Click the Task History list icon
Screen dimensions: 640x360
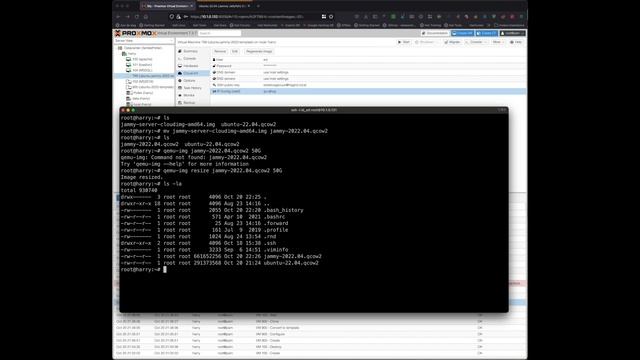(x=180, y=88)
